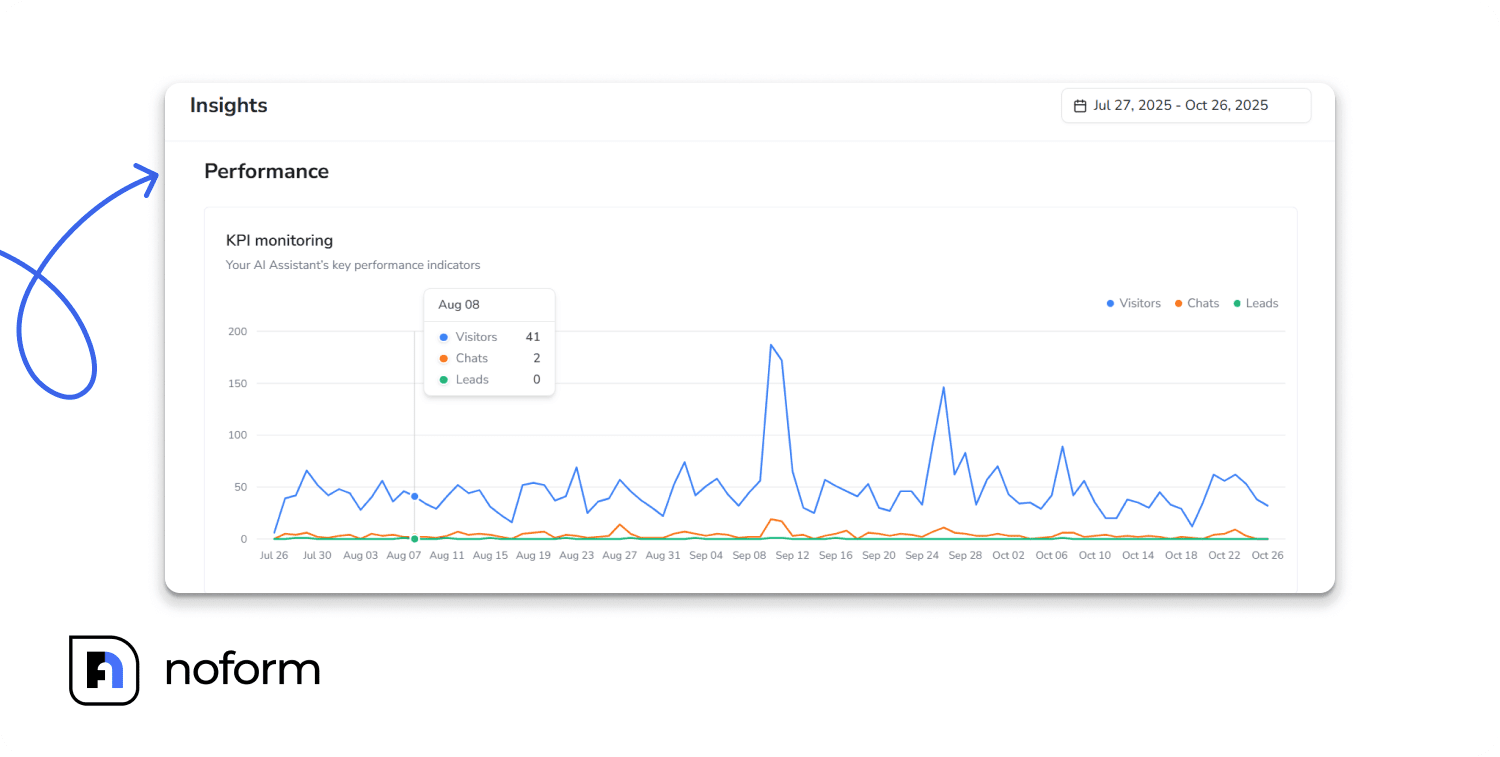
Task: Open the Jul 27 - Oct 26 date range selector
Action: [x=1185, y=105]
